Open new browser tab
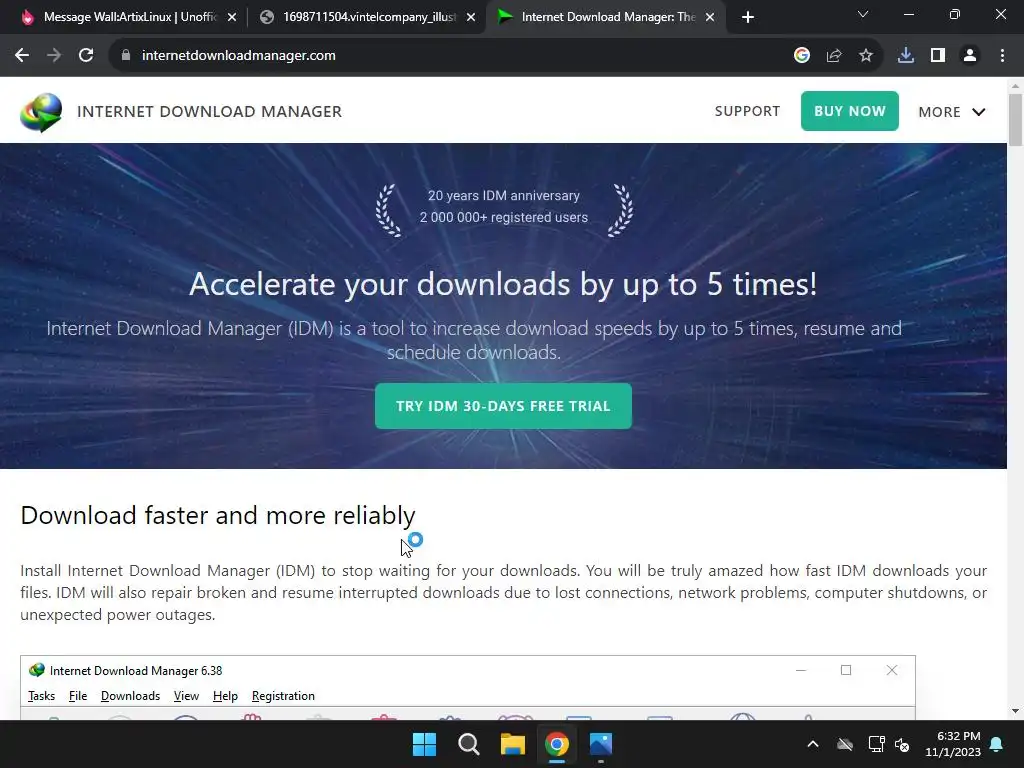1024x768 pixels. click(x=748, y=17)
